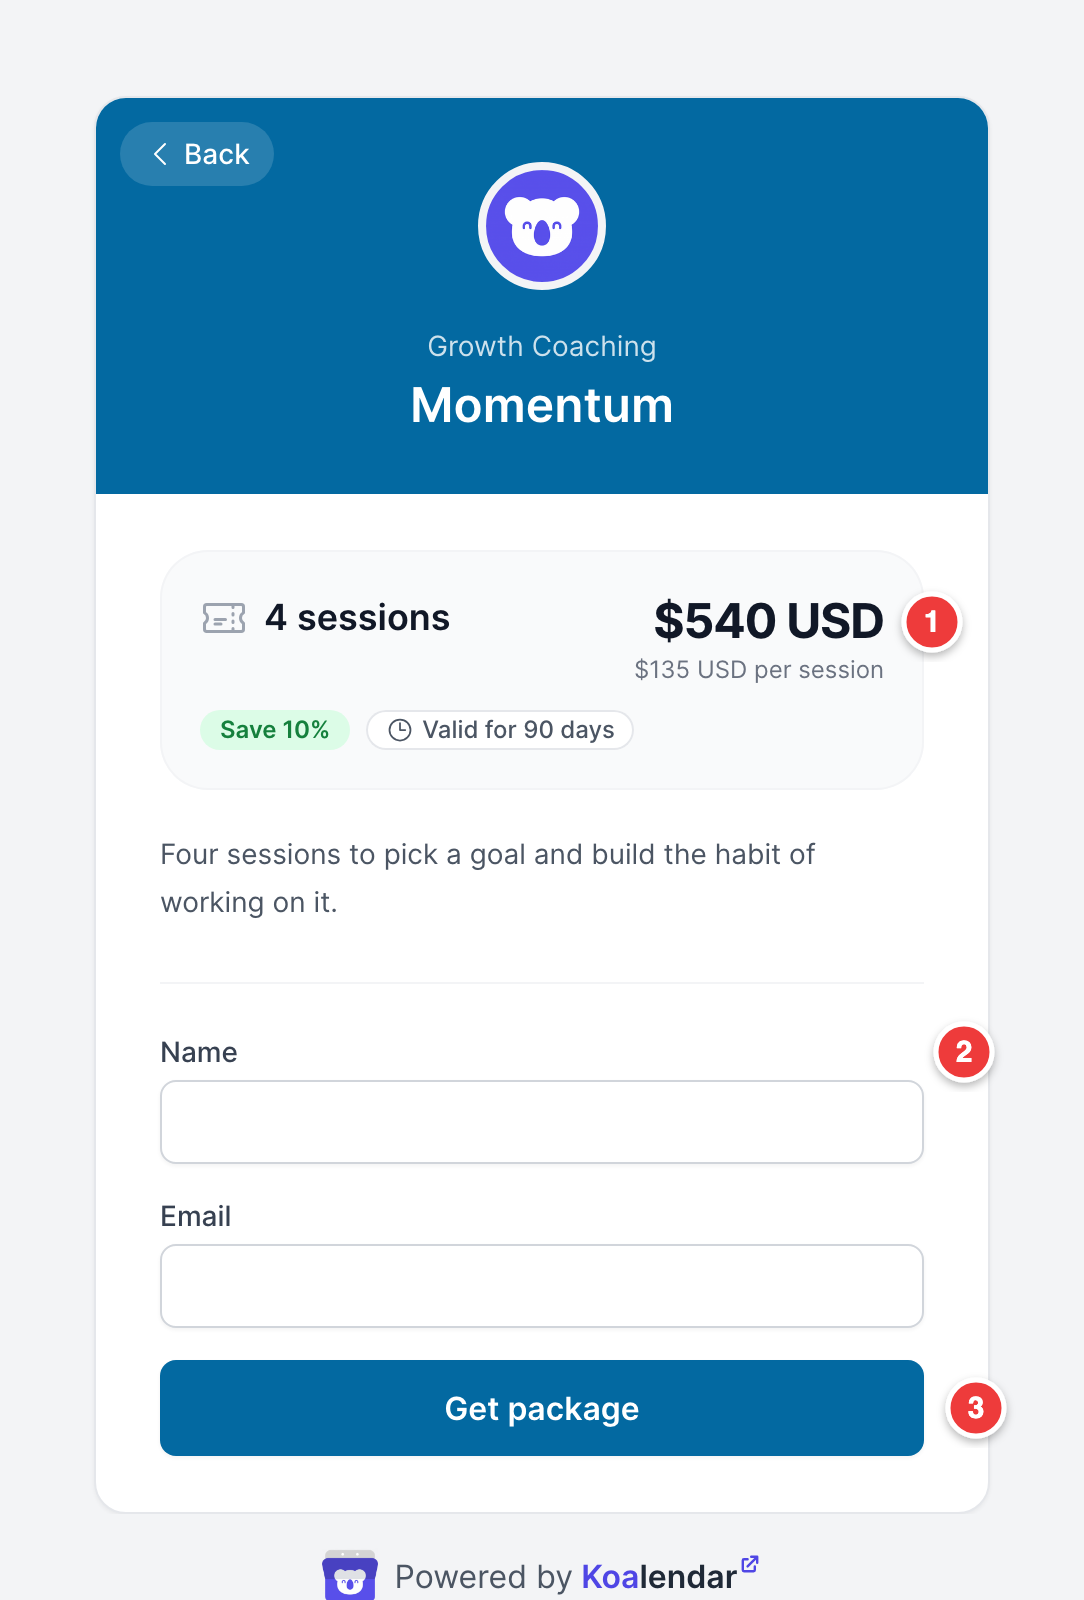Image resolution: width=1084 pixels, height=1600 pixels.
Task: Focus the Email input field
Action: tap(542, 1286)
